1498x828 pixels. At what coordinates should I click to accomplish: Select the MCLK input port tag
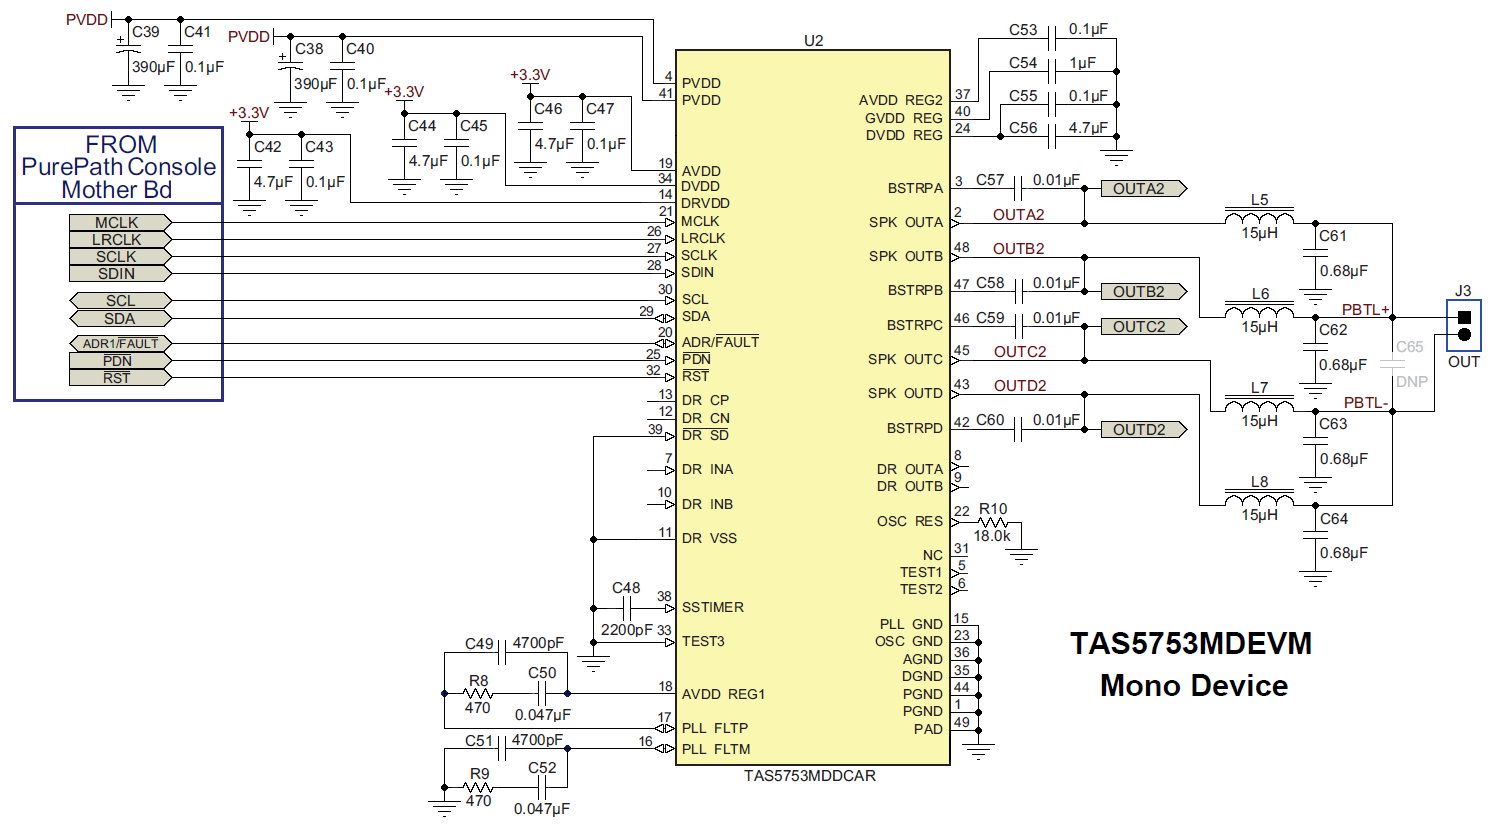(x=119, y=222)
